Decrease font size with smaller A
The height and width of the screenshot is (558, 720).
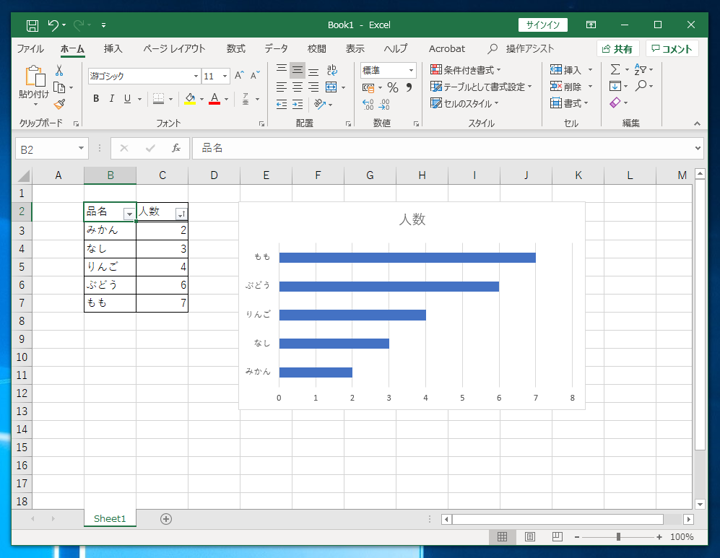[x=255, y=76]
